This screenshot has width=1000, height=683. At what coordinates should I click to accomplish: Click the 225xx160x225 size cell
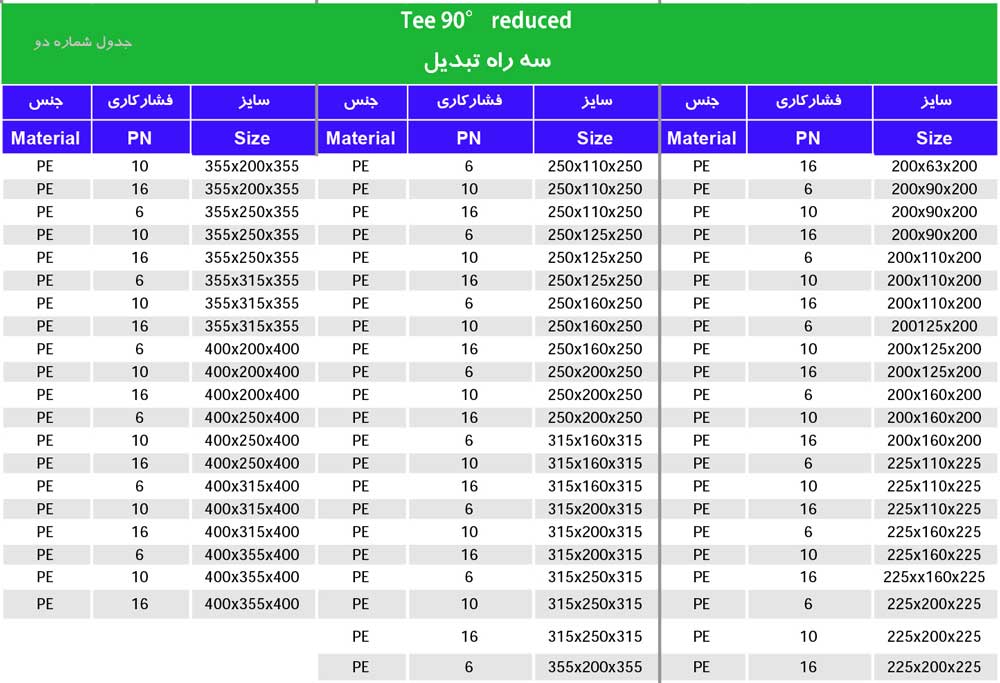(x=934, y=577)
